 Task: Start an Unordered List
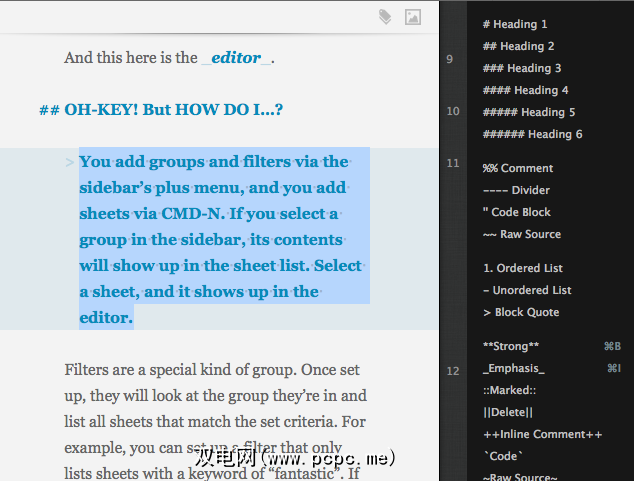[x=527, y=290]
